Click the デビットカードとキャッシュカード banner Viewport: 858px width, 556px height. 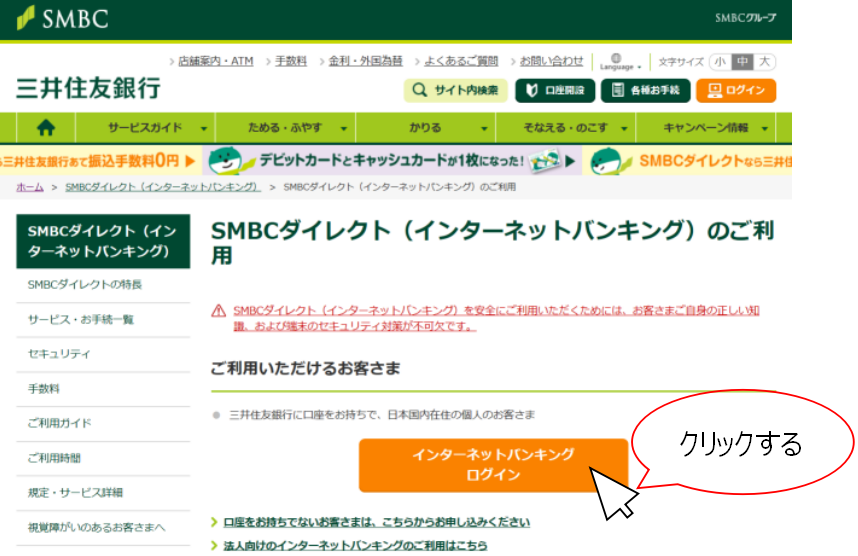tap(392, 160)
